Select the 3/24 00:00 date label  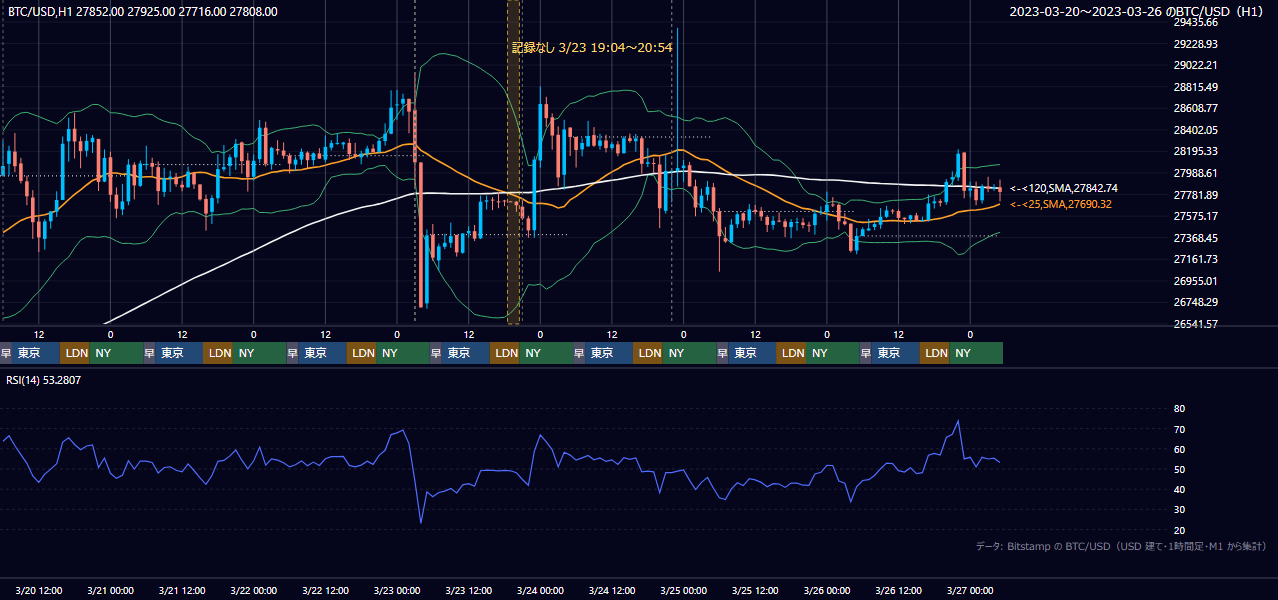(x=540, y=590)
